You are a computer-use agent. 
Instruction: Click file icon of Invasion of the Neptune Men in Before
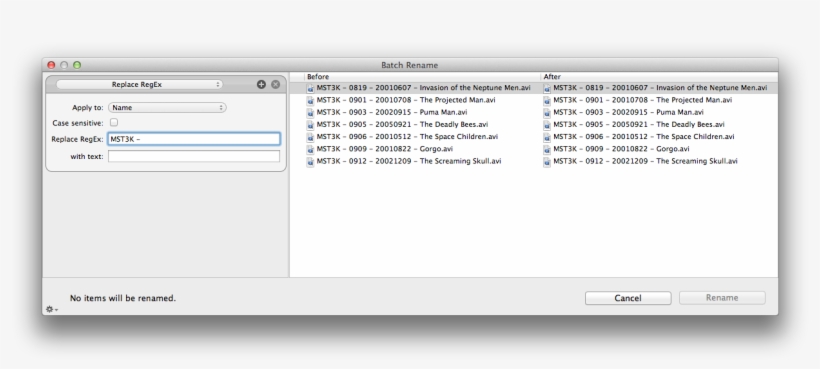click(x=310, y=88)
